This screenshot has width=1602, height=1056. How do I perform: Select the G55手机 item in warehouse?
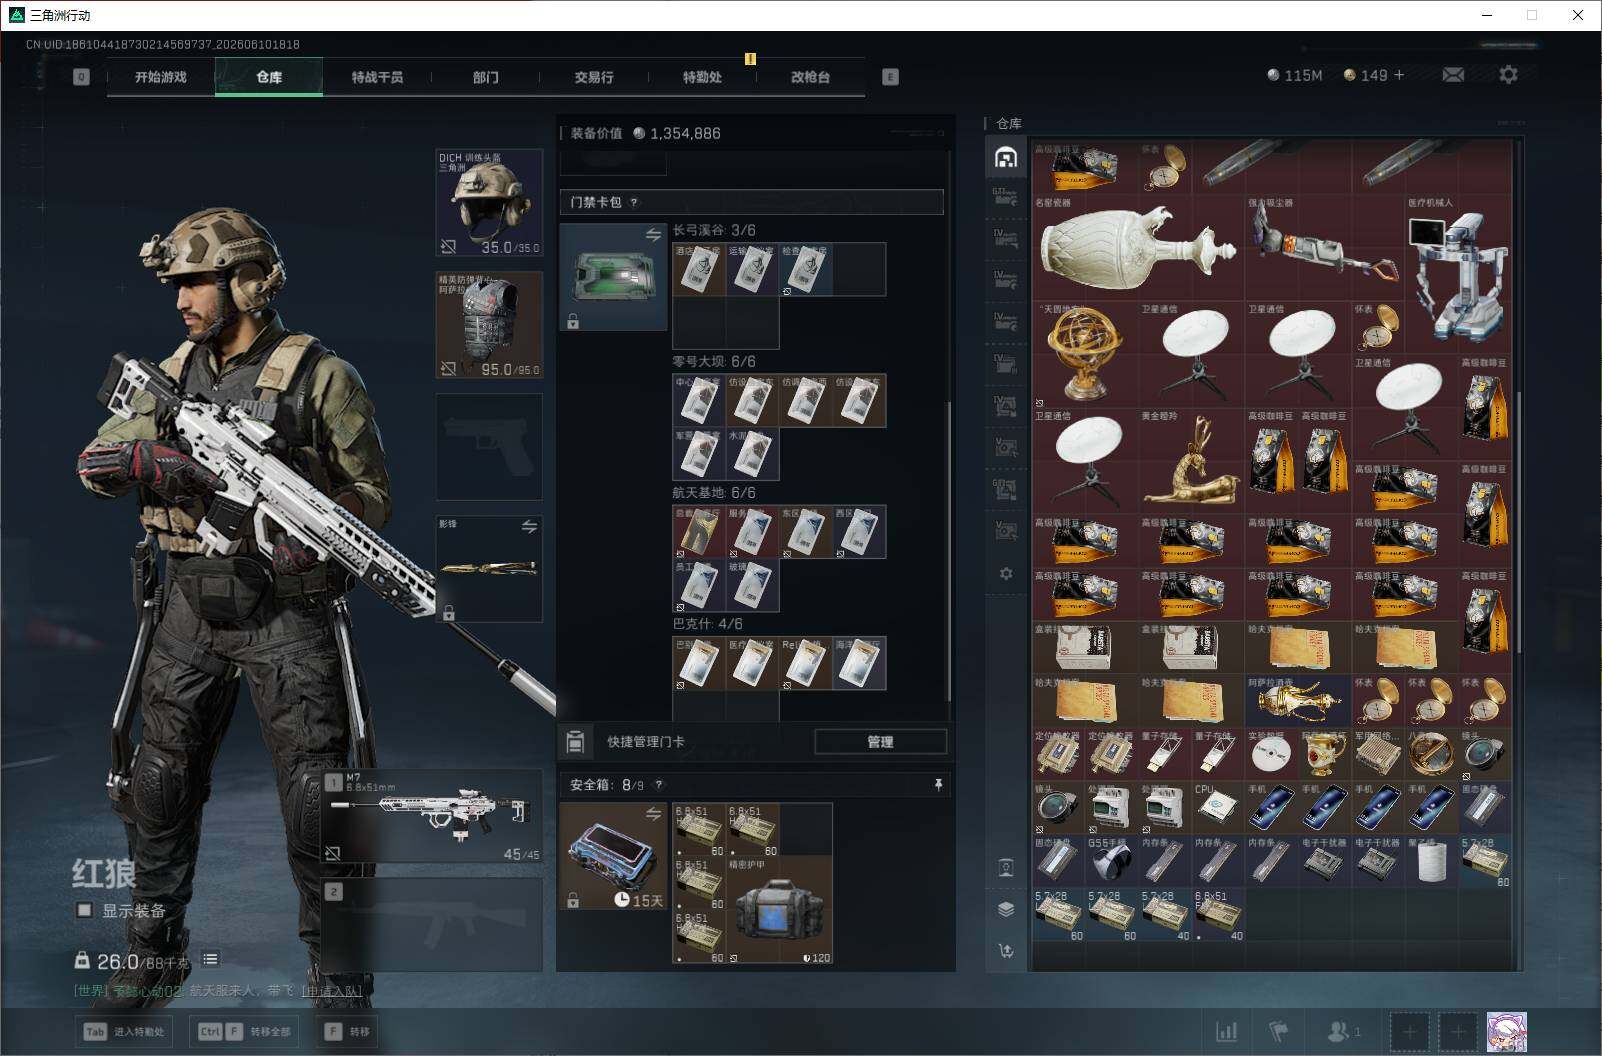click(1111, 861)
